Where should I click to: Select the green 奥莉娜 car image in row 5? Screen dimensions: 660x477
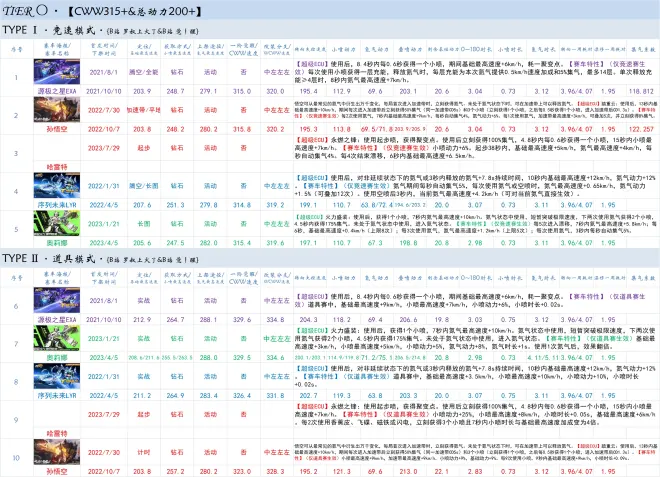(50, 224)
